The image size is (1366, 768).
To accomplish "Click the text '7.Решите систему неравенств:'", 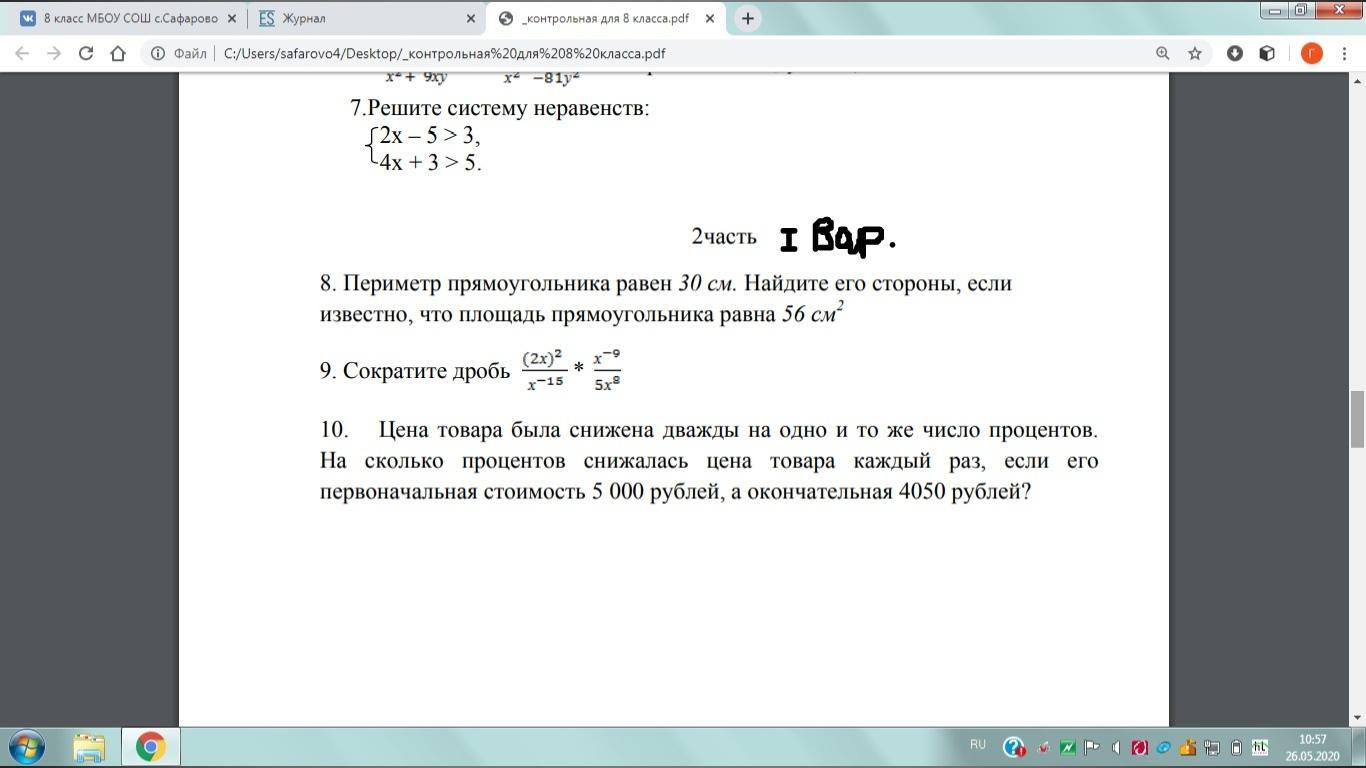I will click(500, 108).
